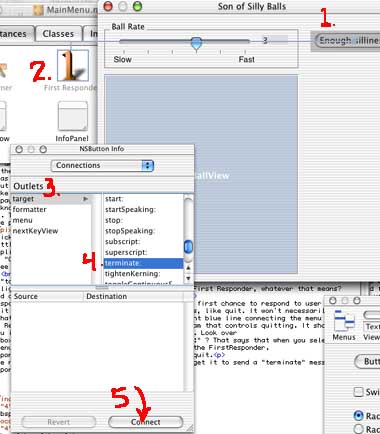Click the Ball Rate slider thumb
Screen dimensions: 380x434
pyautogui.click(x=196, y=44)
